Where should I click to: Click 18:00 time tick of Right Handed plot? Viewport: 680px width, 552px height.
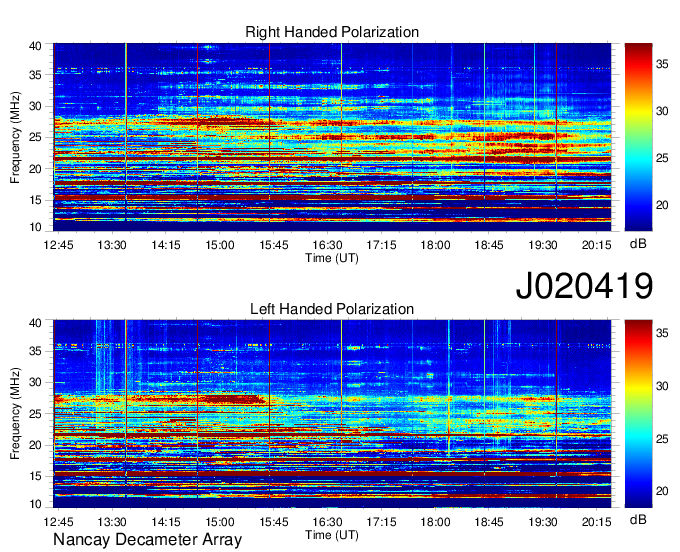[435, 245]
